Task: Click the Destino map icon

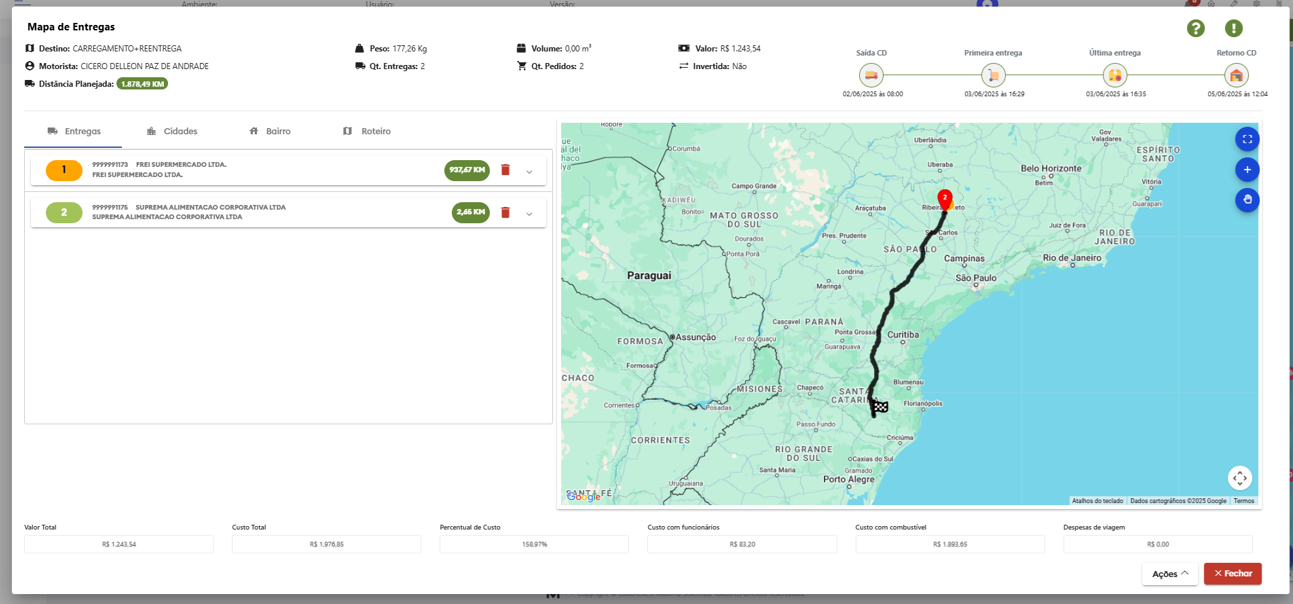Action: click(x=30, y=48)
